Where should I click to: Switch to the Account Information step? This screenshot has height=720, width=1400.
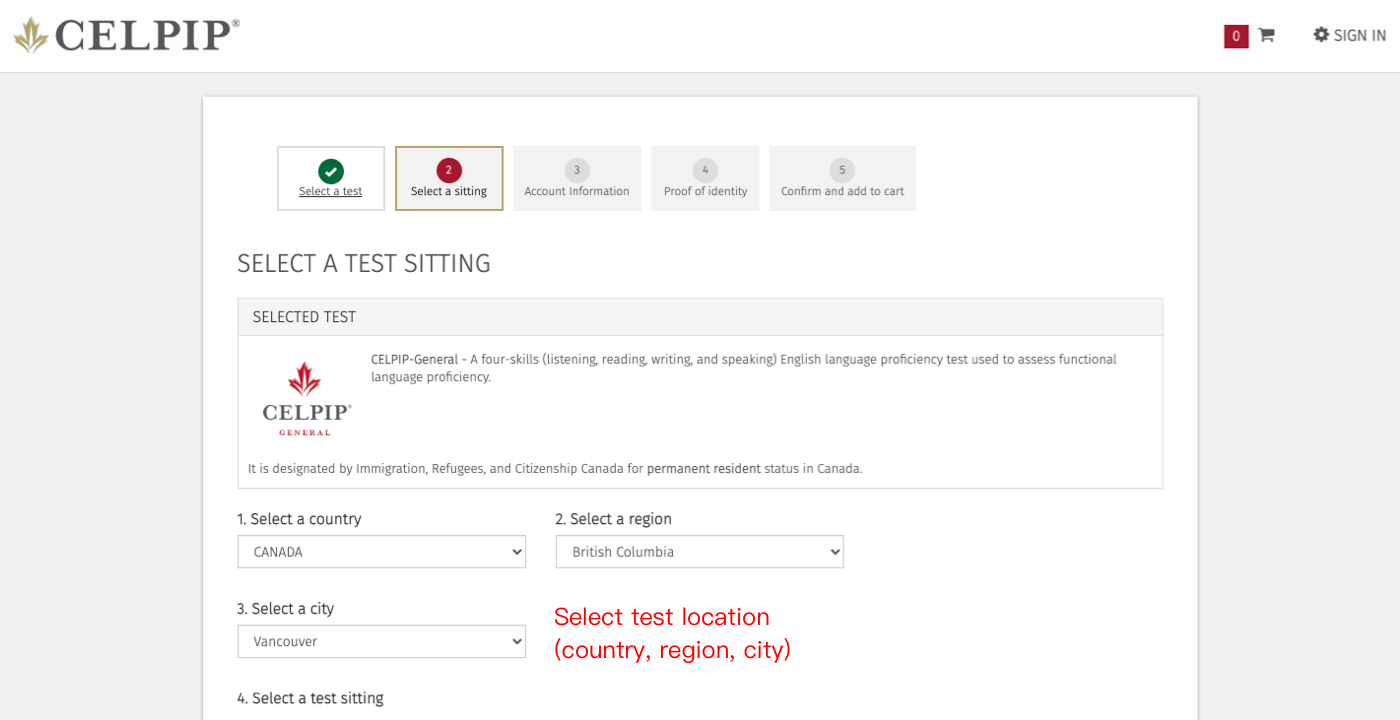577,192
